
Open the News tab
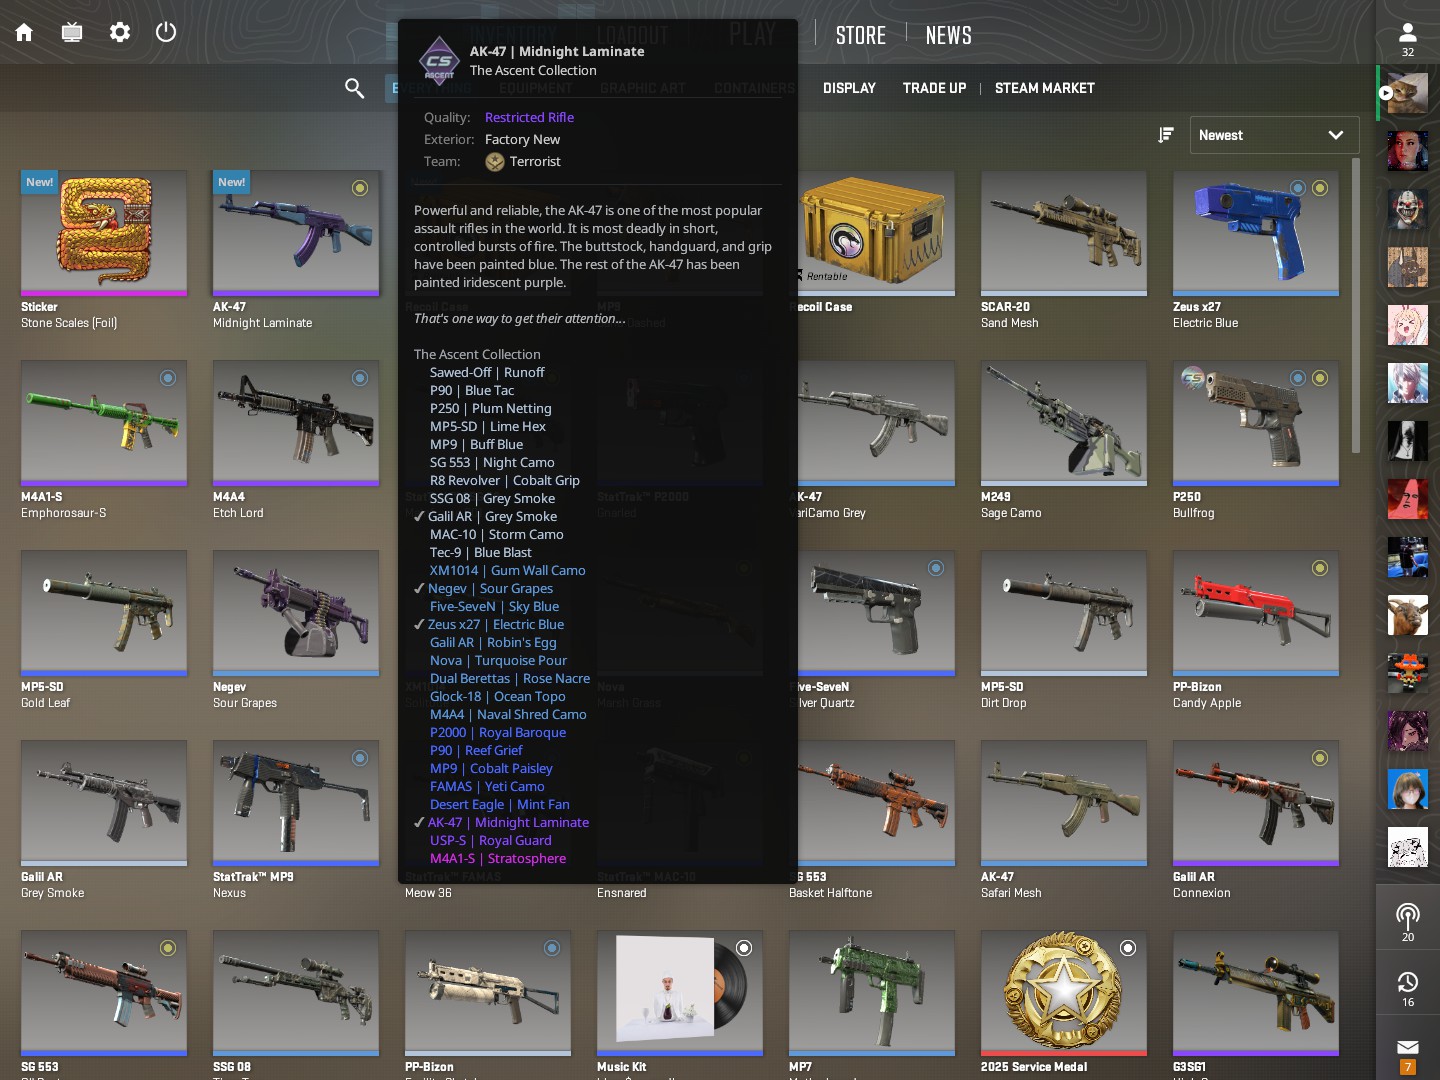click(x=949, y=35)
